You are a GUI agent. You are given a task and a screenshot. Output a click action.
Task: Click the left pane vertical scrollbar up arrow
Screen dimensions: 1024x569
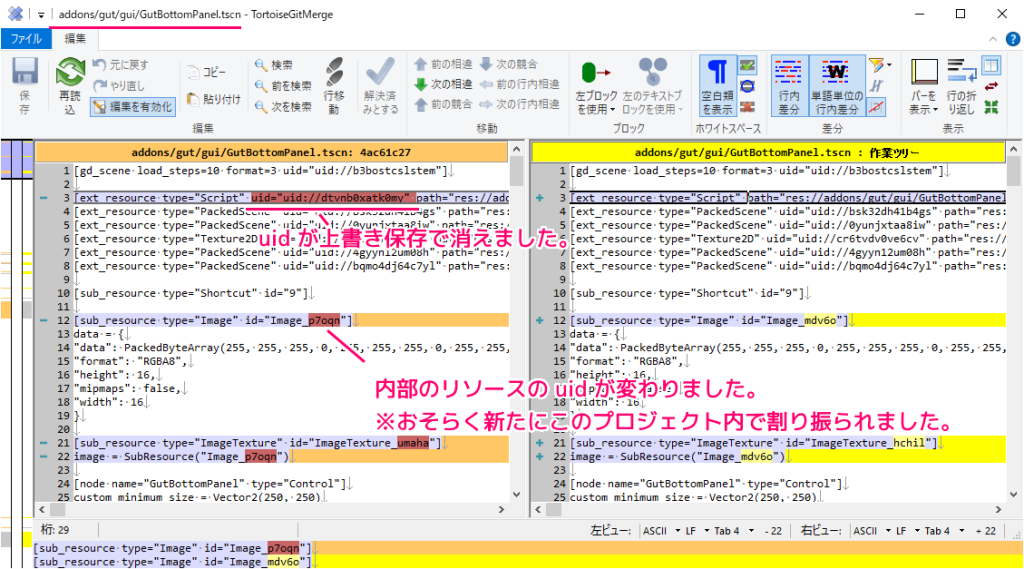click(x=517, y=149)
